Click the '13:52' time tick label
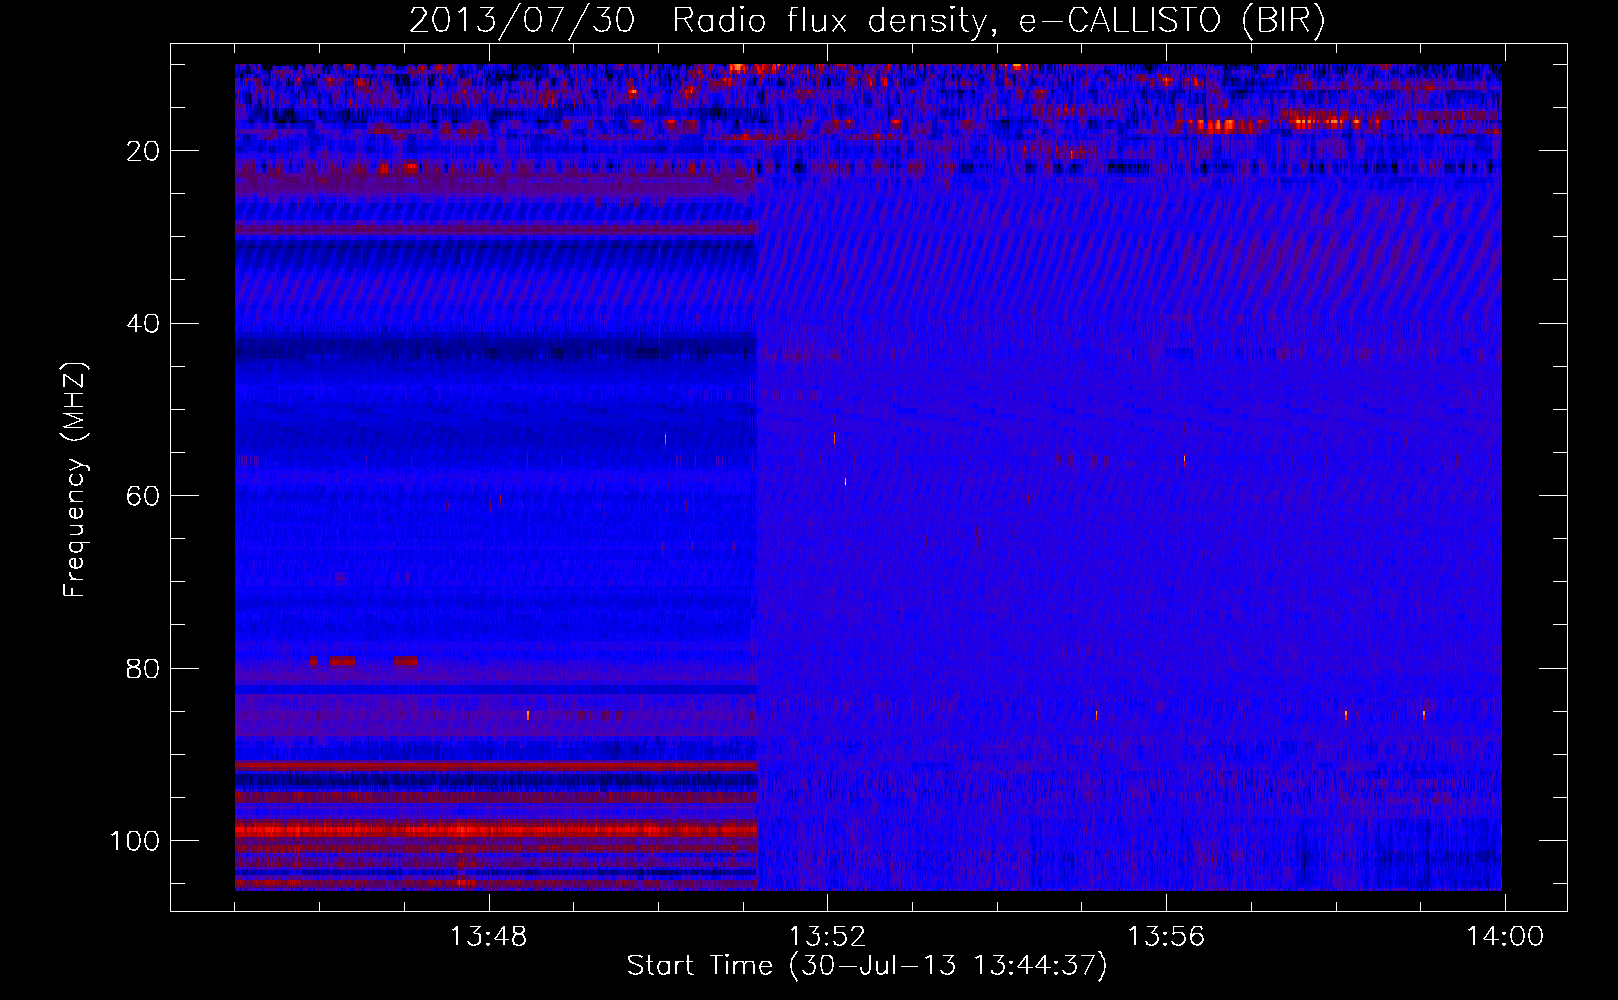Image resolution: width=1618 pixels, height=1000 pixels. 827,937
